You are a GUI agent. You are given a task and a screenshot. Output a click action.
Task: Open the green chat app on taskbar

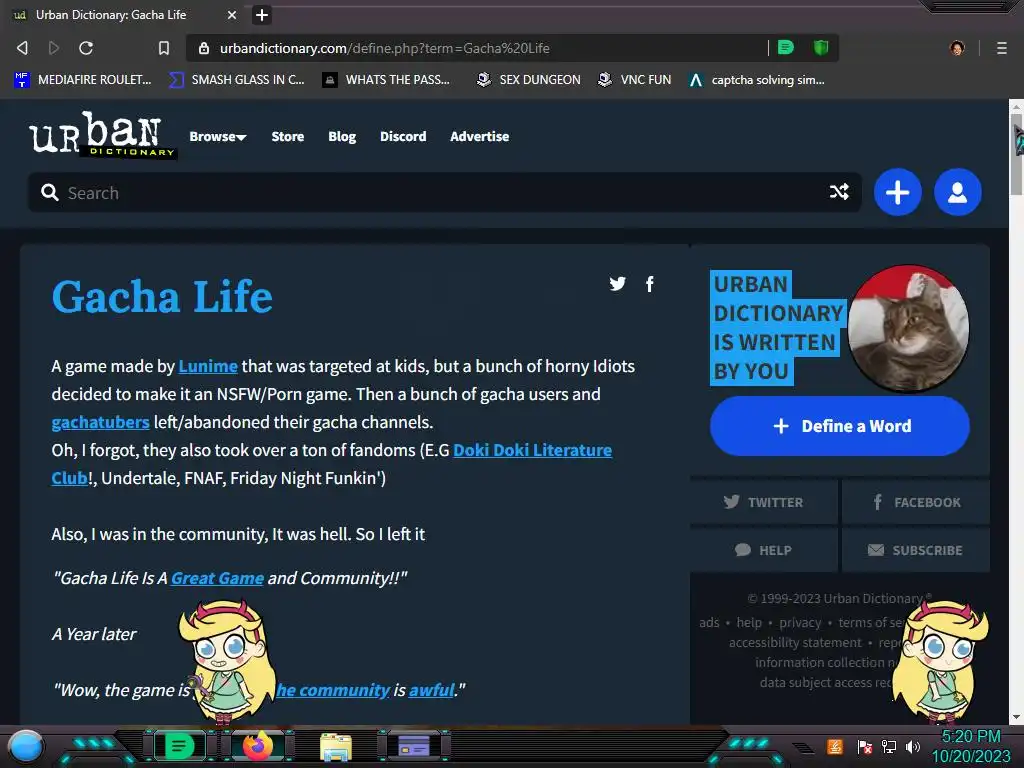point(179,746)
